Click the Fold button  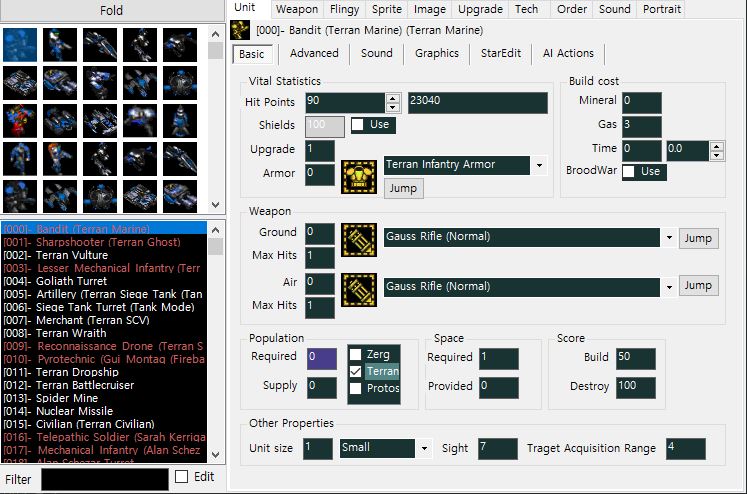click(111, 10)
